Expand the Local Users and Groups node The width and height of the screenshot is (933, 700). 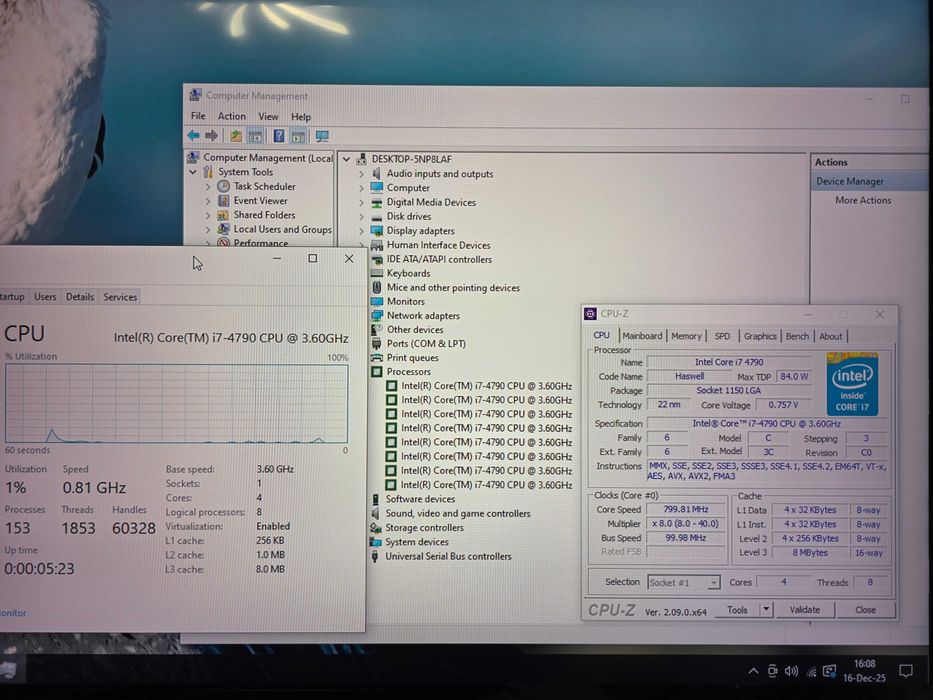(x=208, y=229)
